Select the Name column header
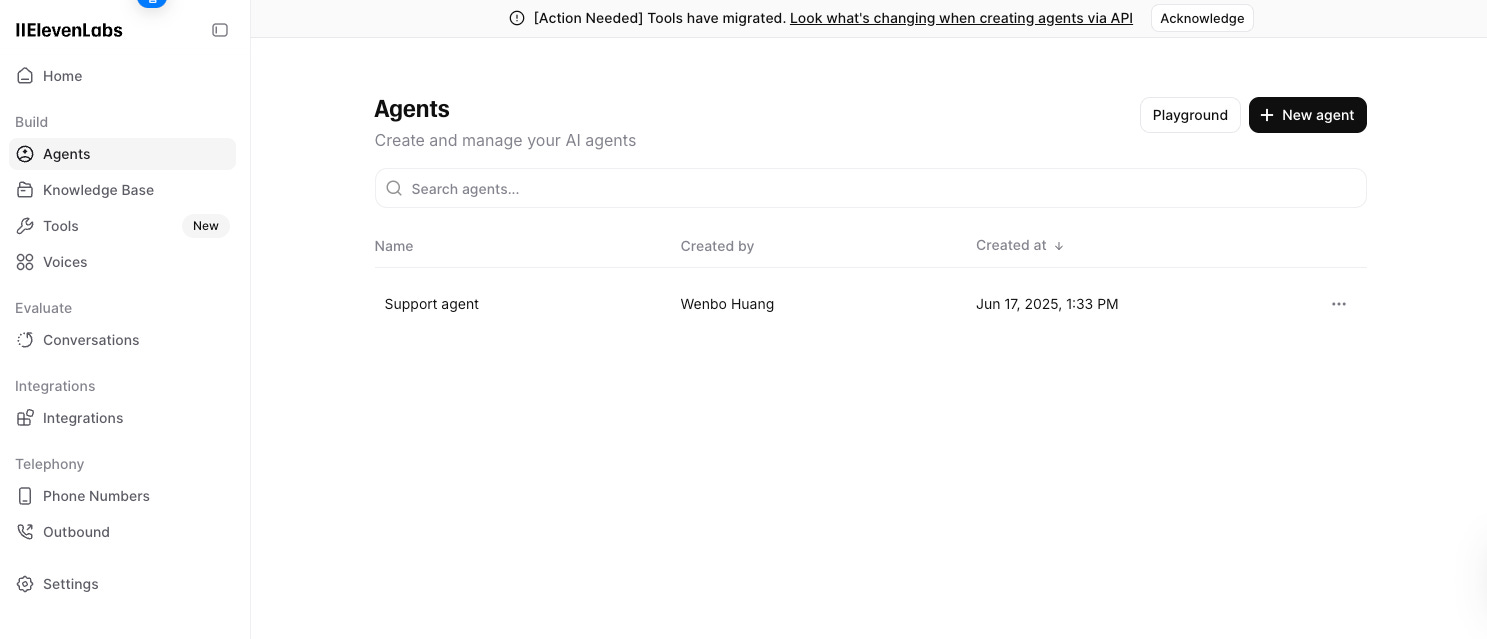The image size is (1487, 639). [x=394, y=246]
